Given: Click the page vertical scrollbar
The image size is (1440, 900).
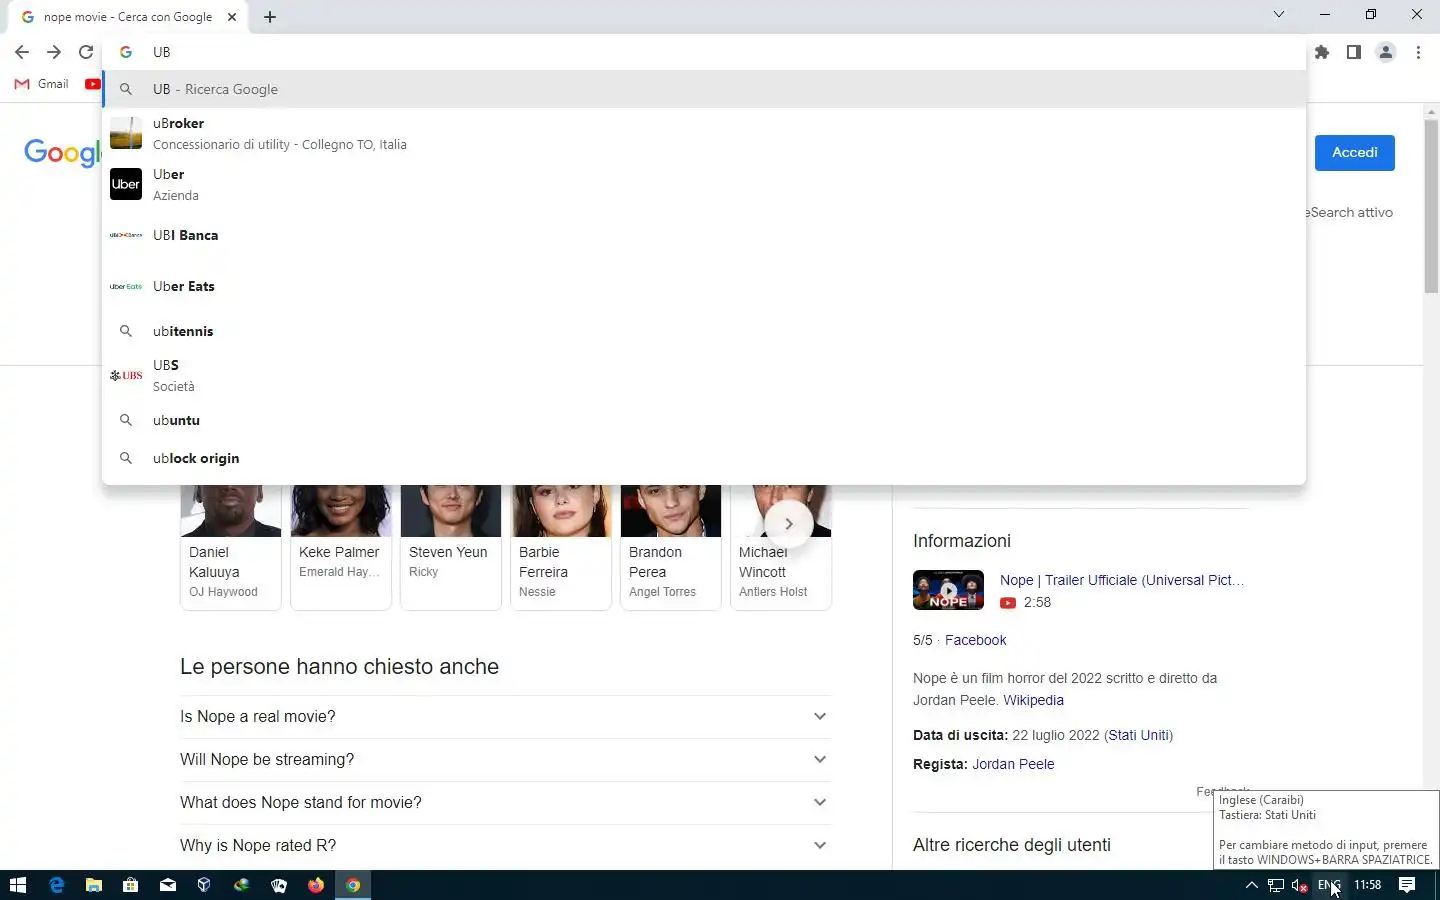Looking at the screenshot, I should tap(1431, 205).
